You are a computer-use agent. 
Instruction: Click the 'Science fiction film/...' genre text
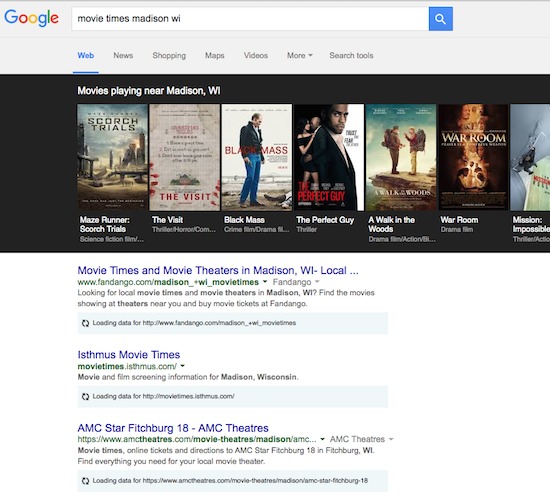[x=112, y=239]
